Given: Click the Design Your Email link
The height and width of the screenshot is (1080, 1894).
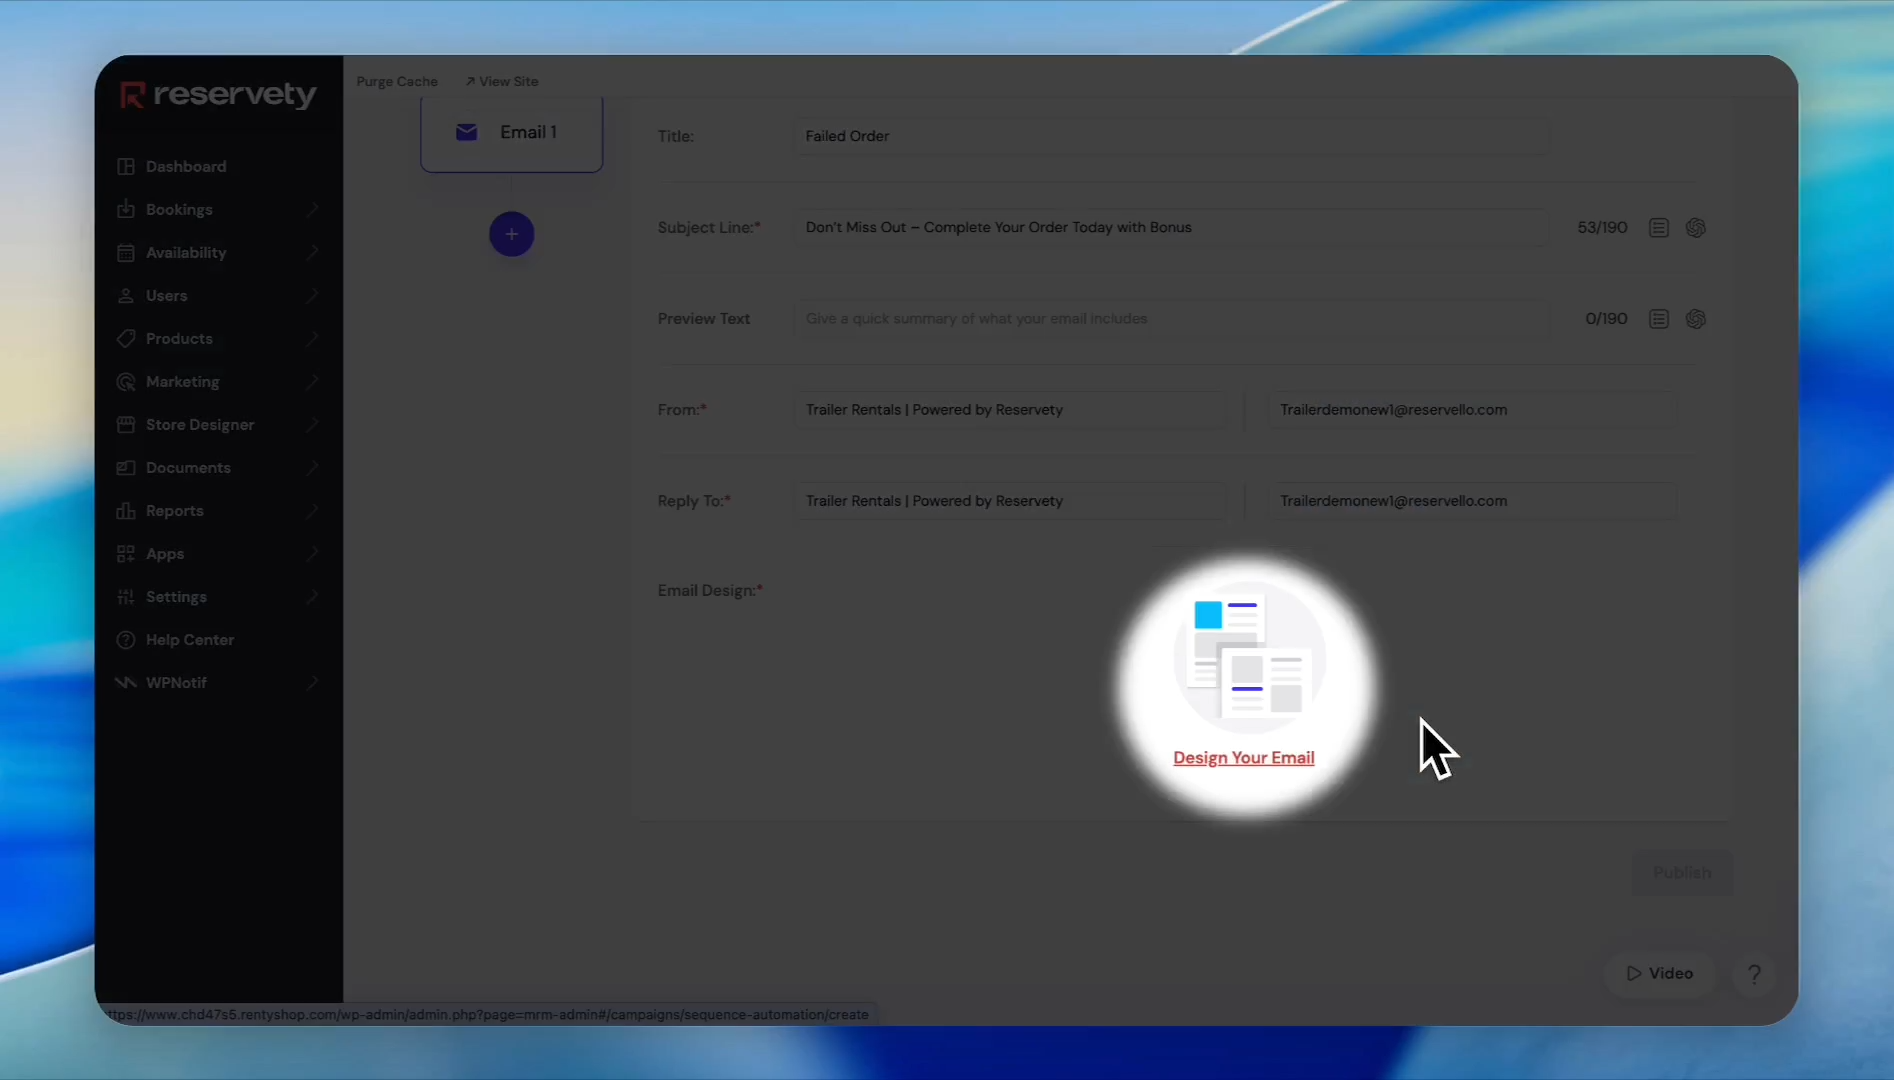Looking at the screenshot, I should pos(1244,757).
